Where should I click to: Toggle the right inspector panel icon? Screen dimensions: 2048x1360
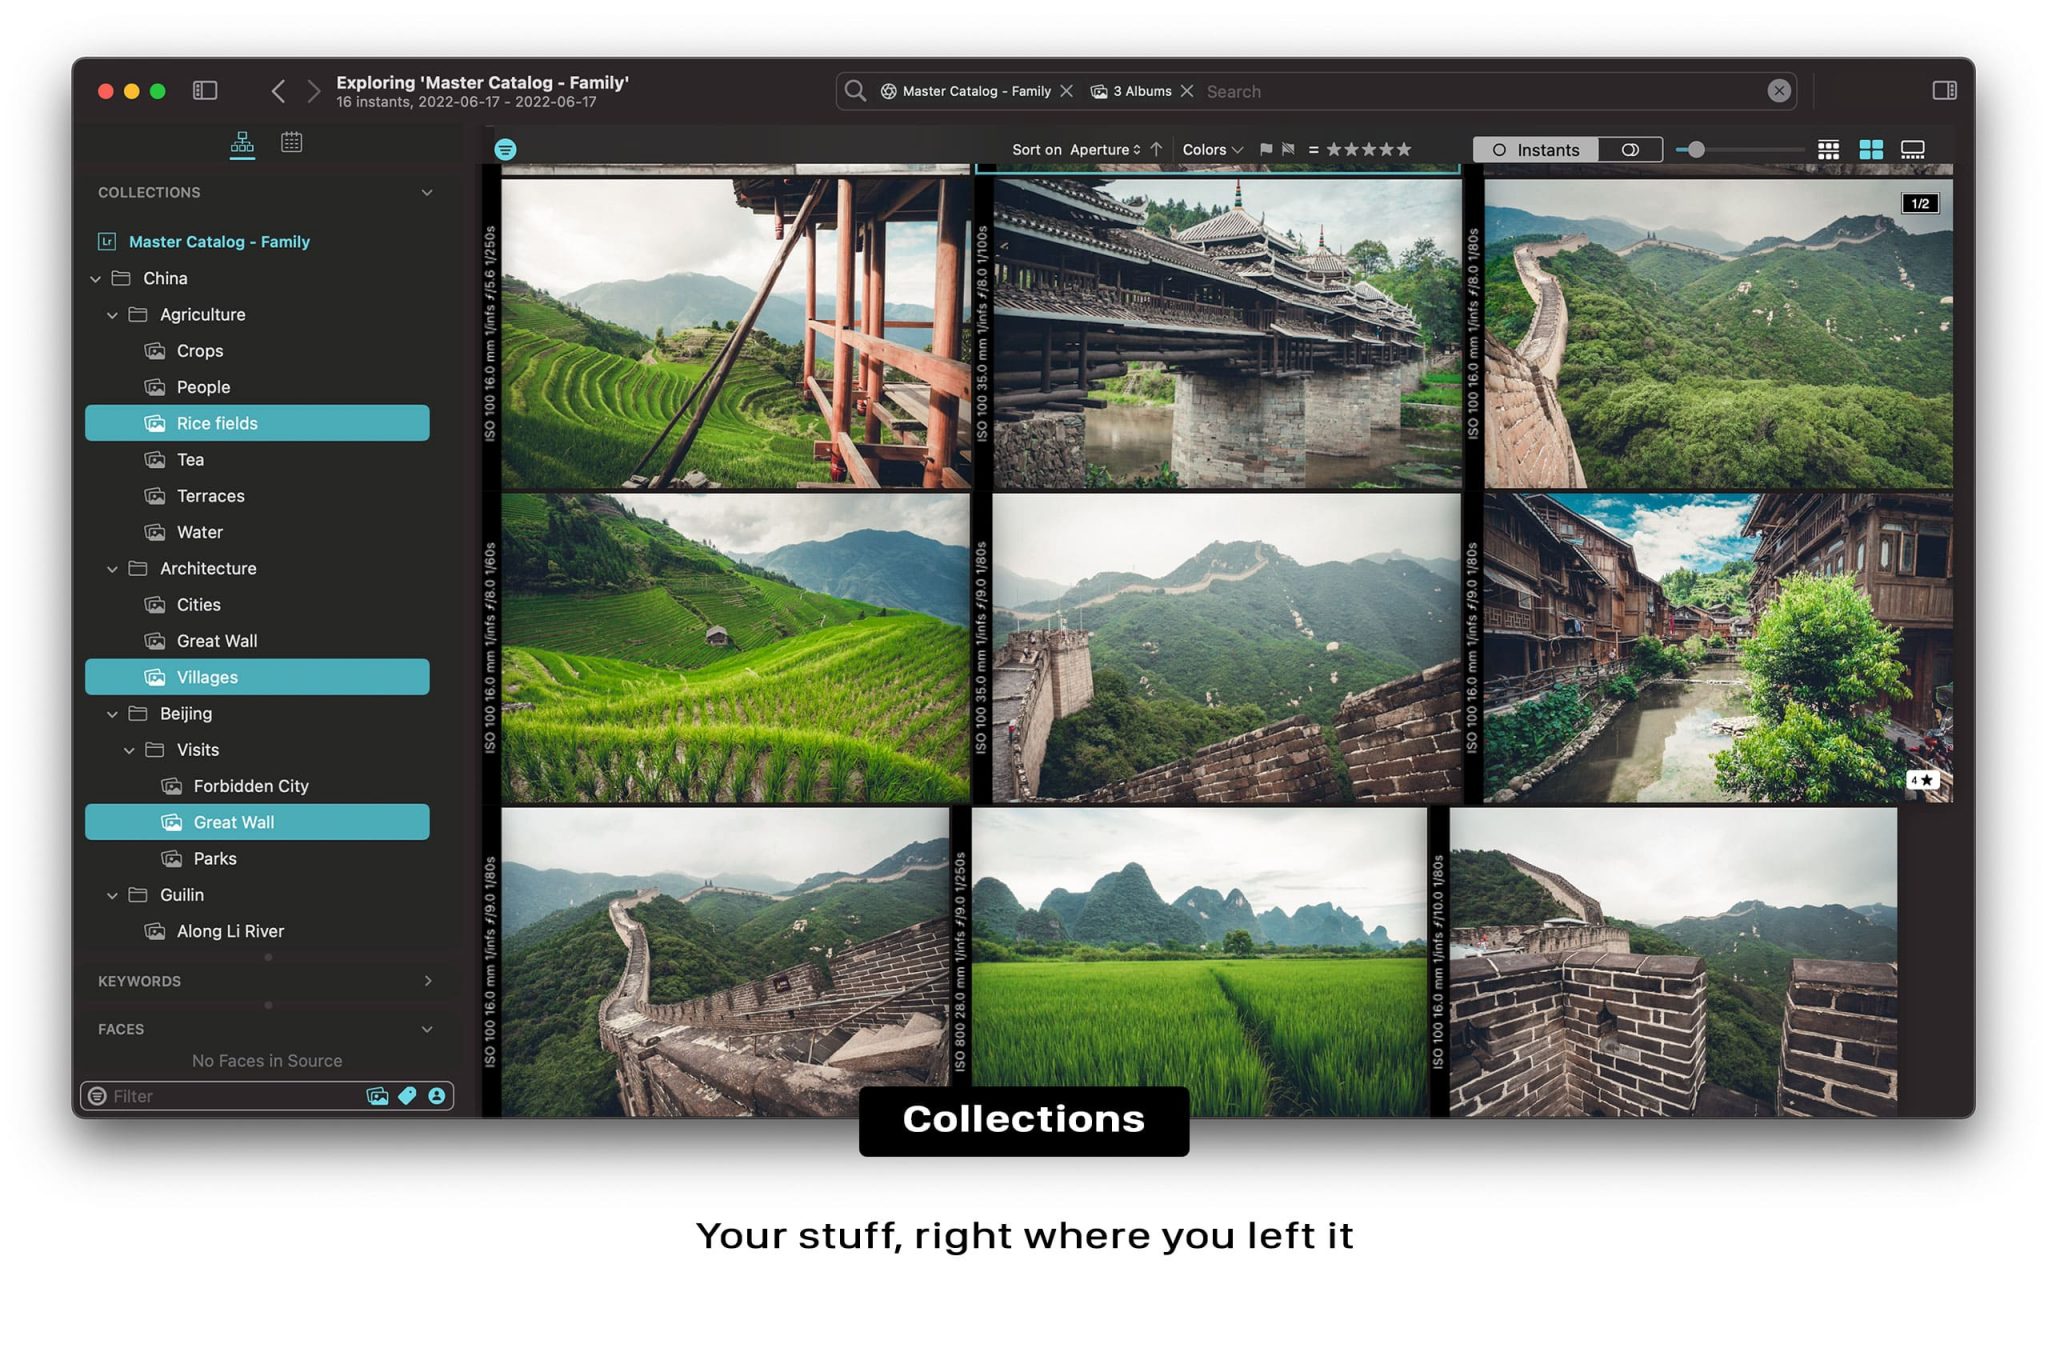click(1944, 91)
